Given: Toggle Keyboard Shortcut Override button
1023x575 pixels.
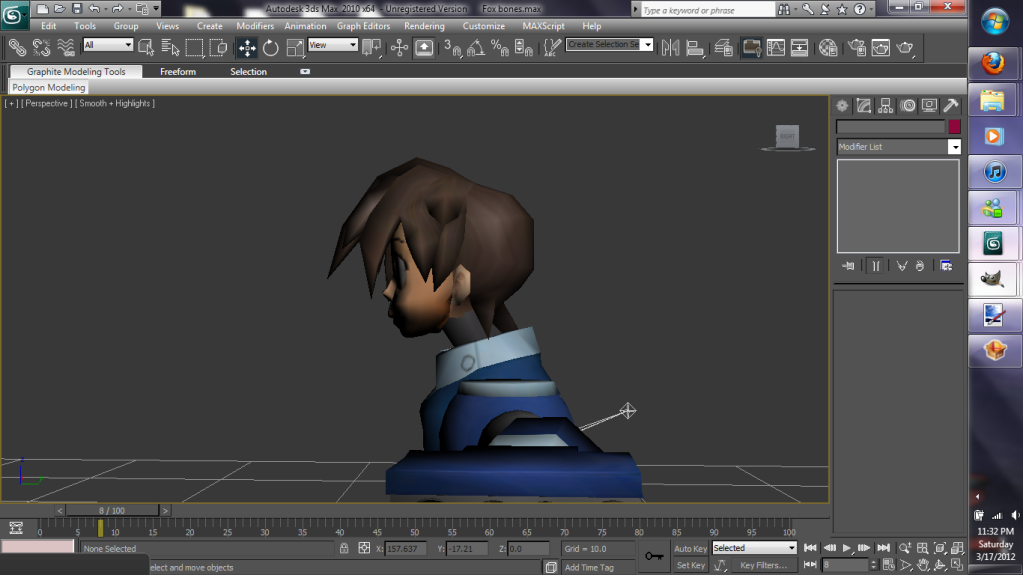Looking at the screenshot, I should (x=424, y=48).
